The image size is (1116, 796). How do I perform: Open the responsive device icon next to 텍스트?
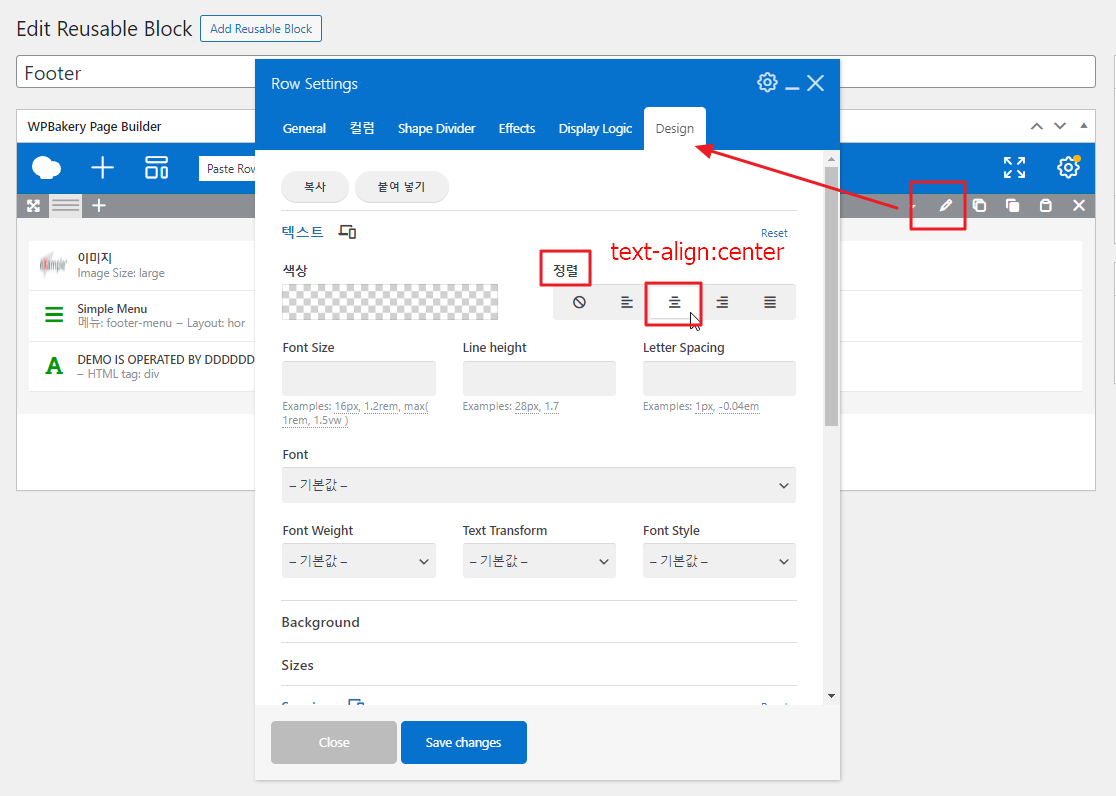pos(347,231)
